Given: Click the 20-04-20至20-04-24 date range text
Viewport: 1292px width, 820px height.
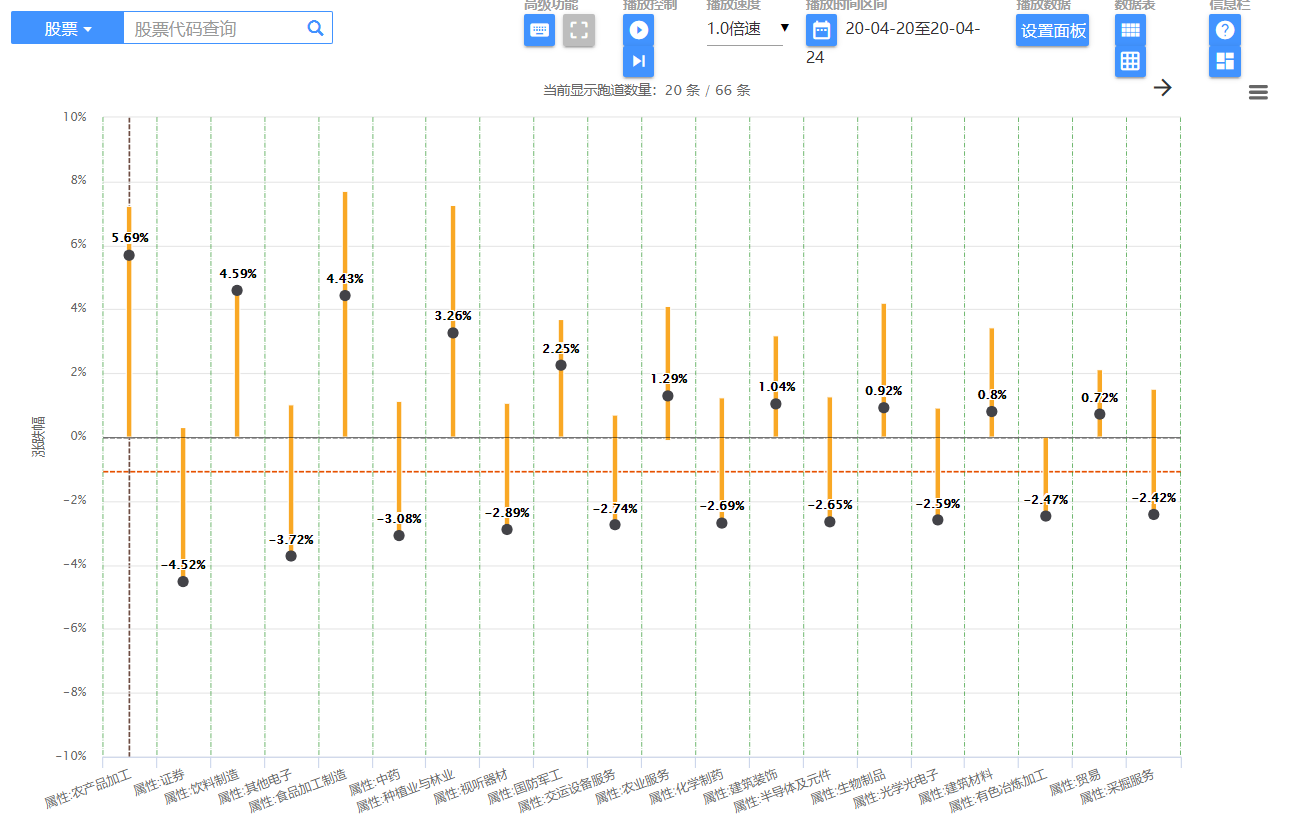Looking at the screenshot, I should [912, 28].
